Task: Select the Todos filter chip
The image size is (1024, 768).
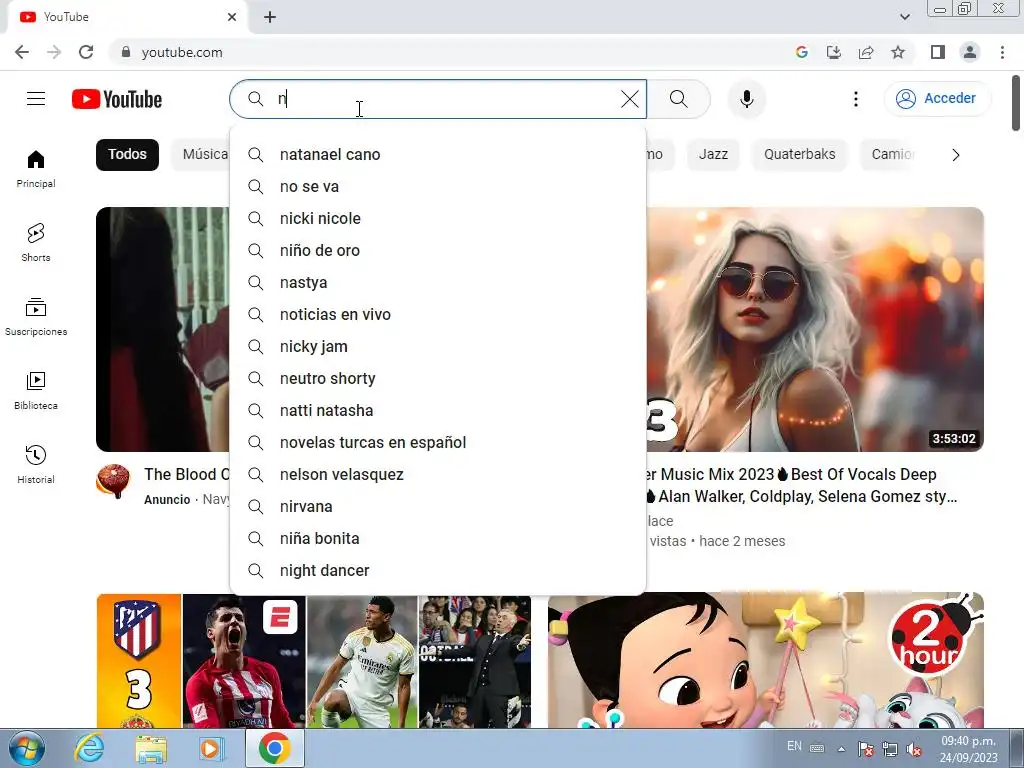Action: pos(127,155)
